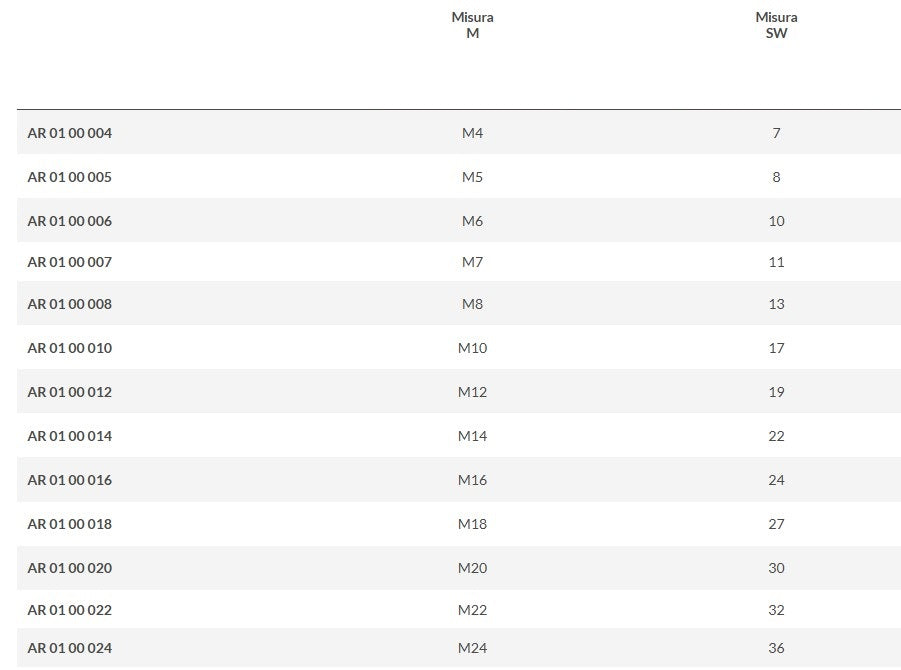901x670 pixels.
Task: Select product code AR 01 00 007
Action: 70,262
